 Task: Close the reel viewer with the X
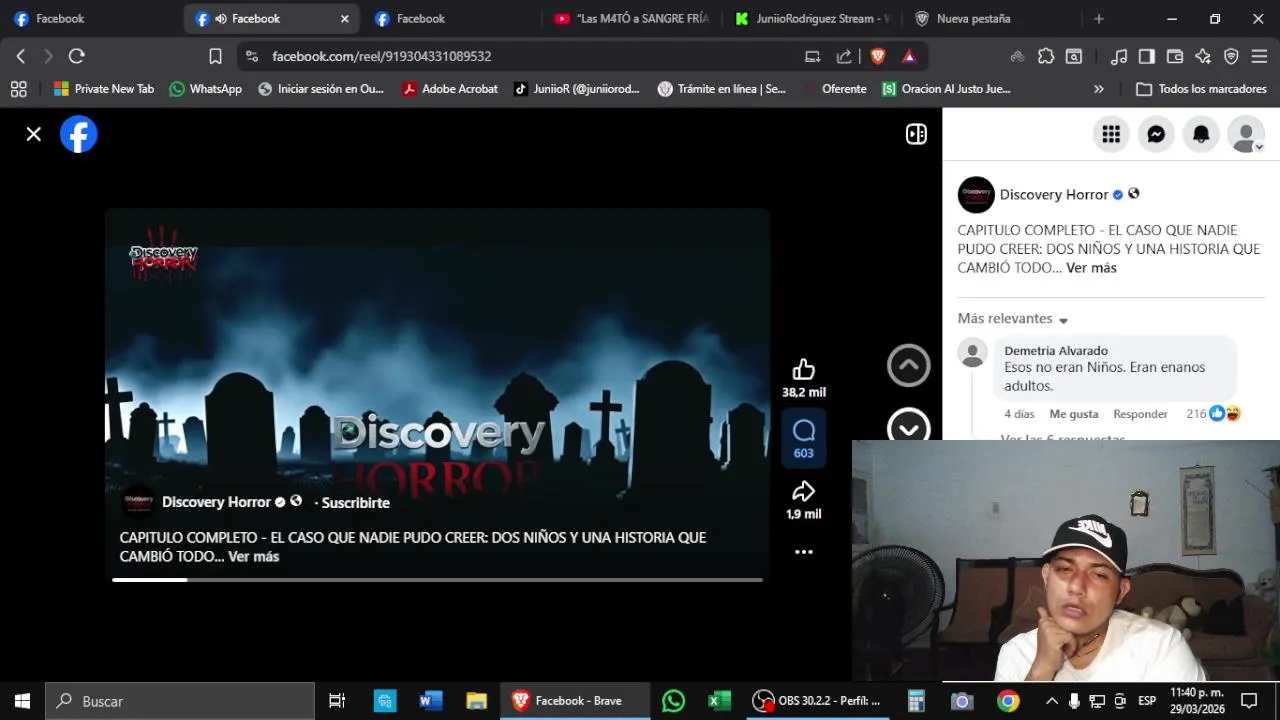click(33, 134)
